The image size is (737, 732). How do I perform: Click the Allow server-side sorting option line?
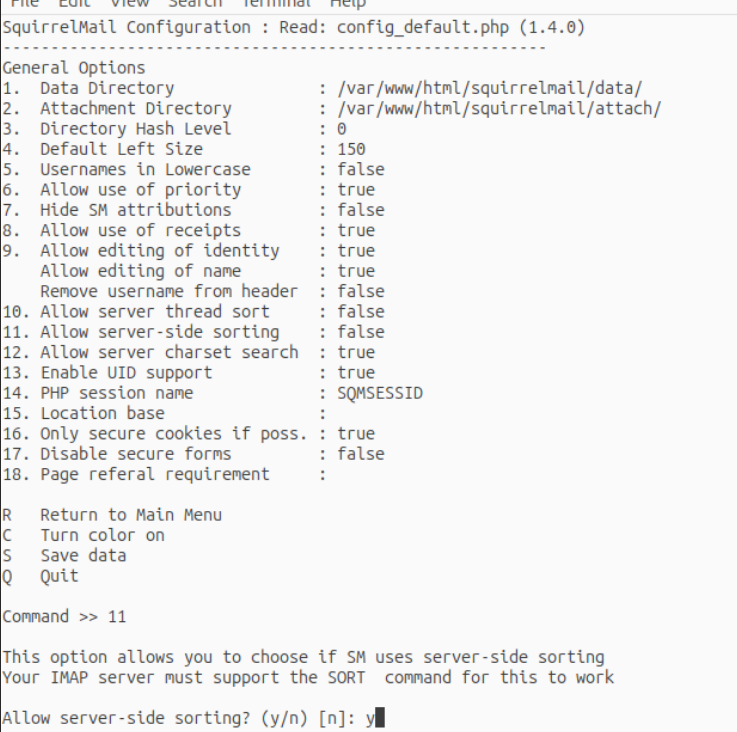point(193,332)
